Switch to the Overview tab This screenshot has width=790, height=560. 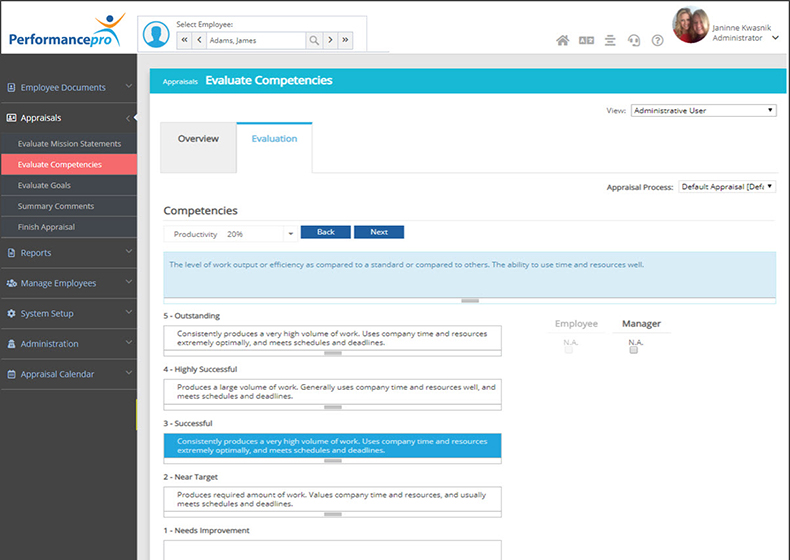(x=198, y=139)
